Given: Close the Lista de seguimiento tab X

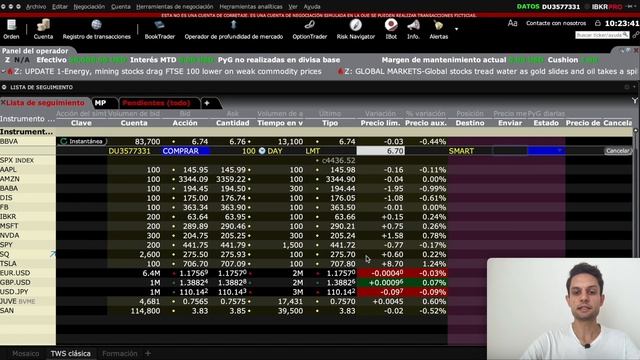Looking at the screenshot, I should [x=3, y=102].
